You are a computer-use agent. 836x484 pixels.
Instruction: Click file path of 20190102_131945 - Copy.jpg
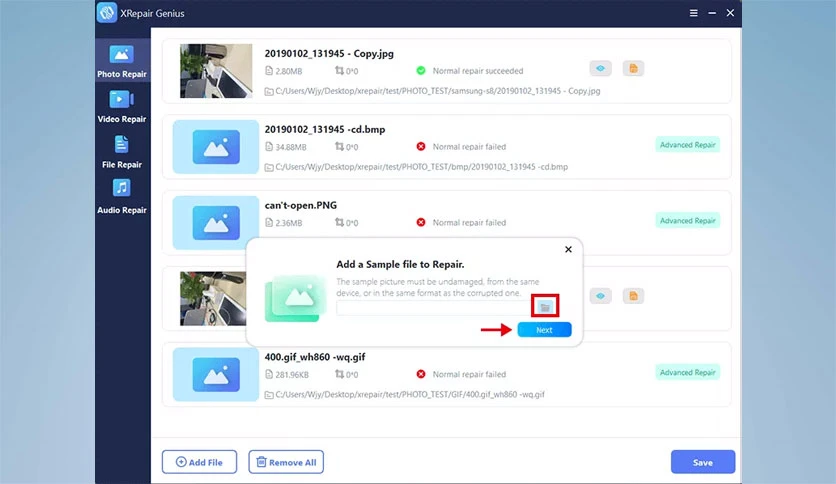[437, 91]
